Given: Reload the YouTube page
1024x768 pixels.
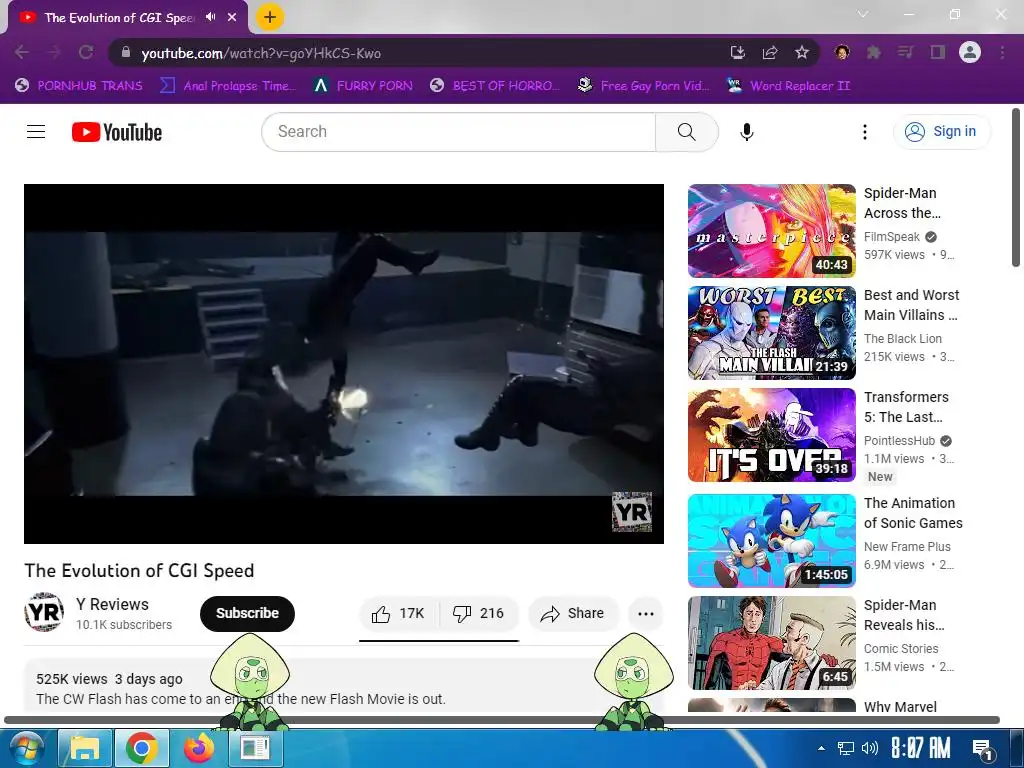Looking at the screenshot, I should tap(86, 52).
